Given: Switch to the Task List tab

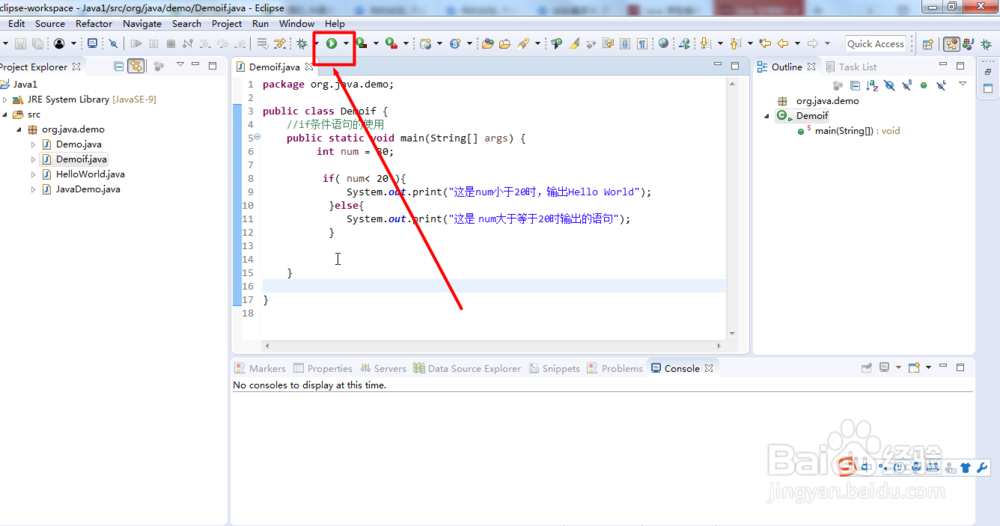Looking at the screenshot, I should coord(851,66).
